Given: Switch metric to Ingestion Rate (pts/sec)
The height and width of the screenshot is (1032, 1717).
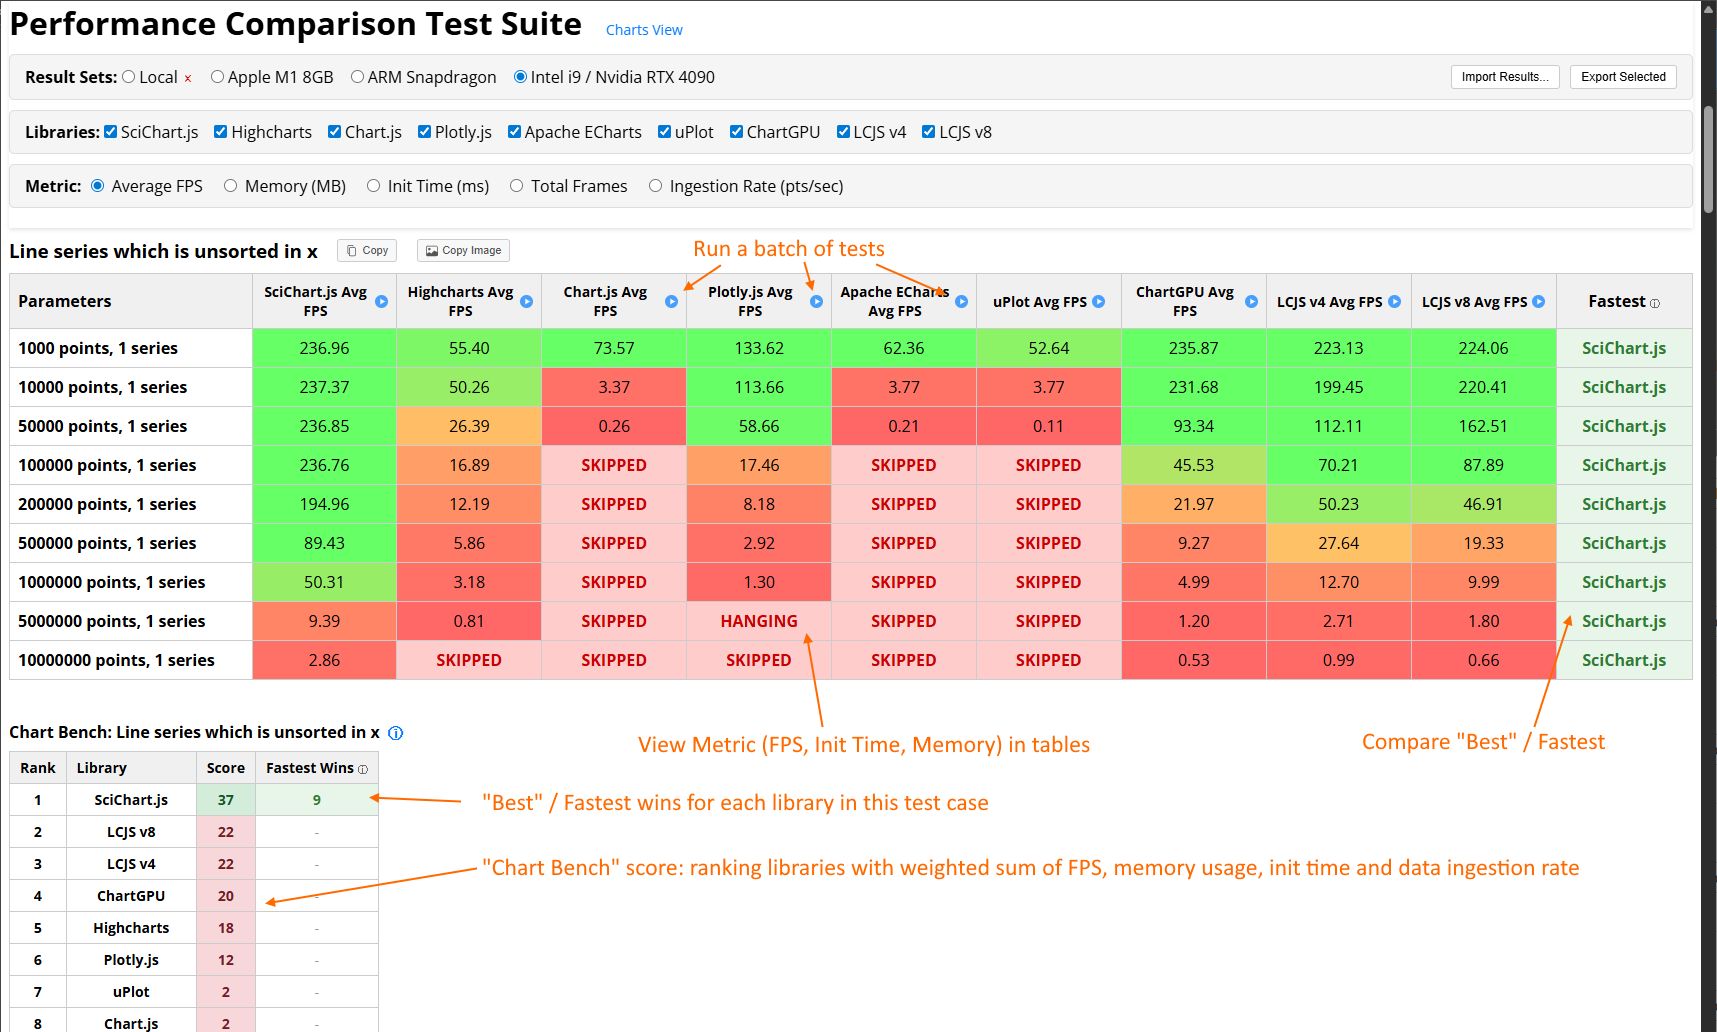Looking at the screenshot, I should pyautogui.click(x=656, y=186).
